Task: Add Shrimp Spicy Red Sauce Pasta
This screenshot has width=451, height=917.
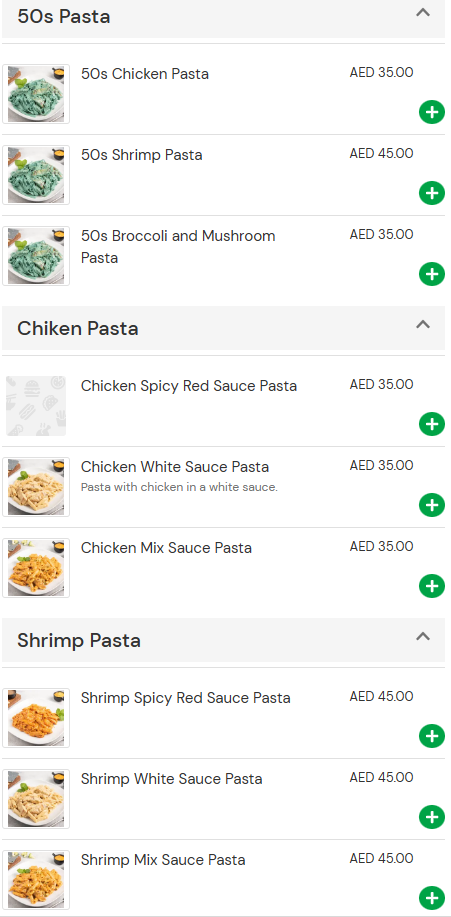Action: [432, 736]
